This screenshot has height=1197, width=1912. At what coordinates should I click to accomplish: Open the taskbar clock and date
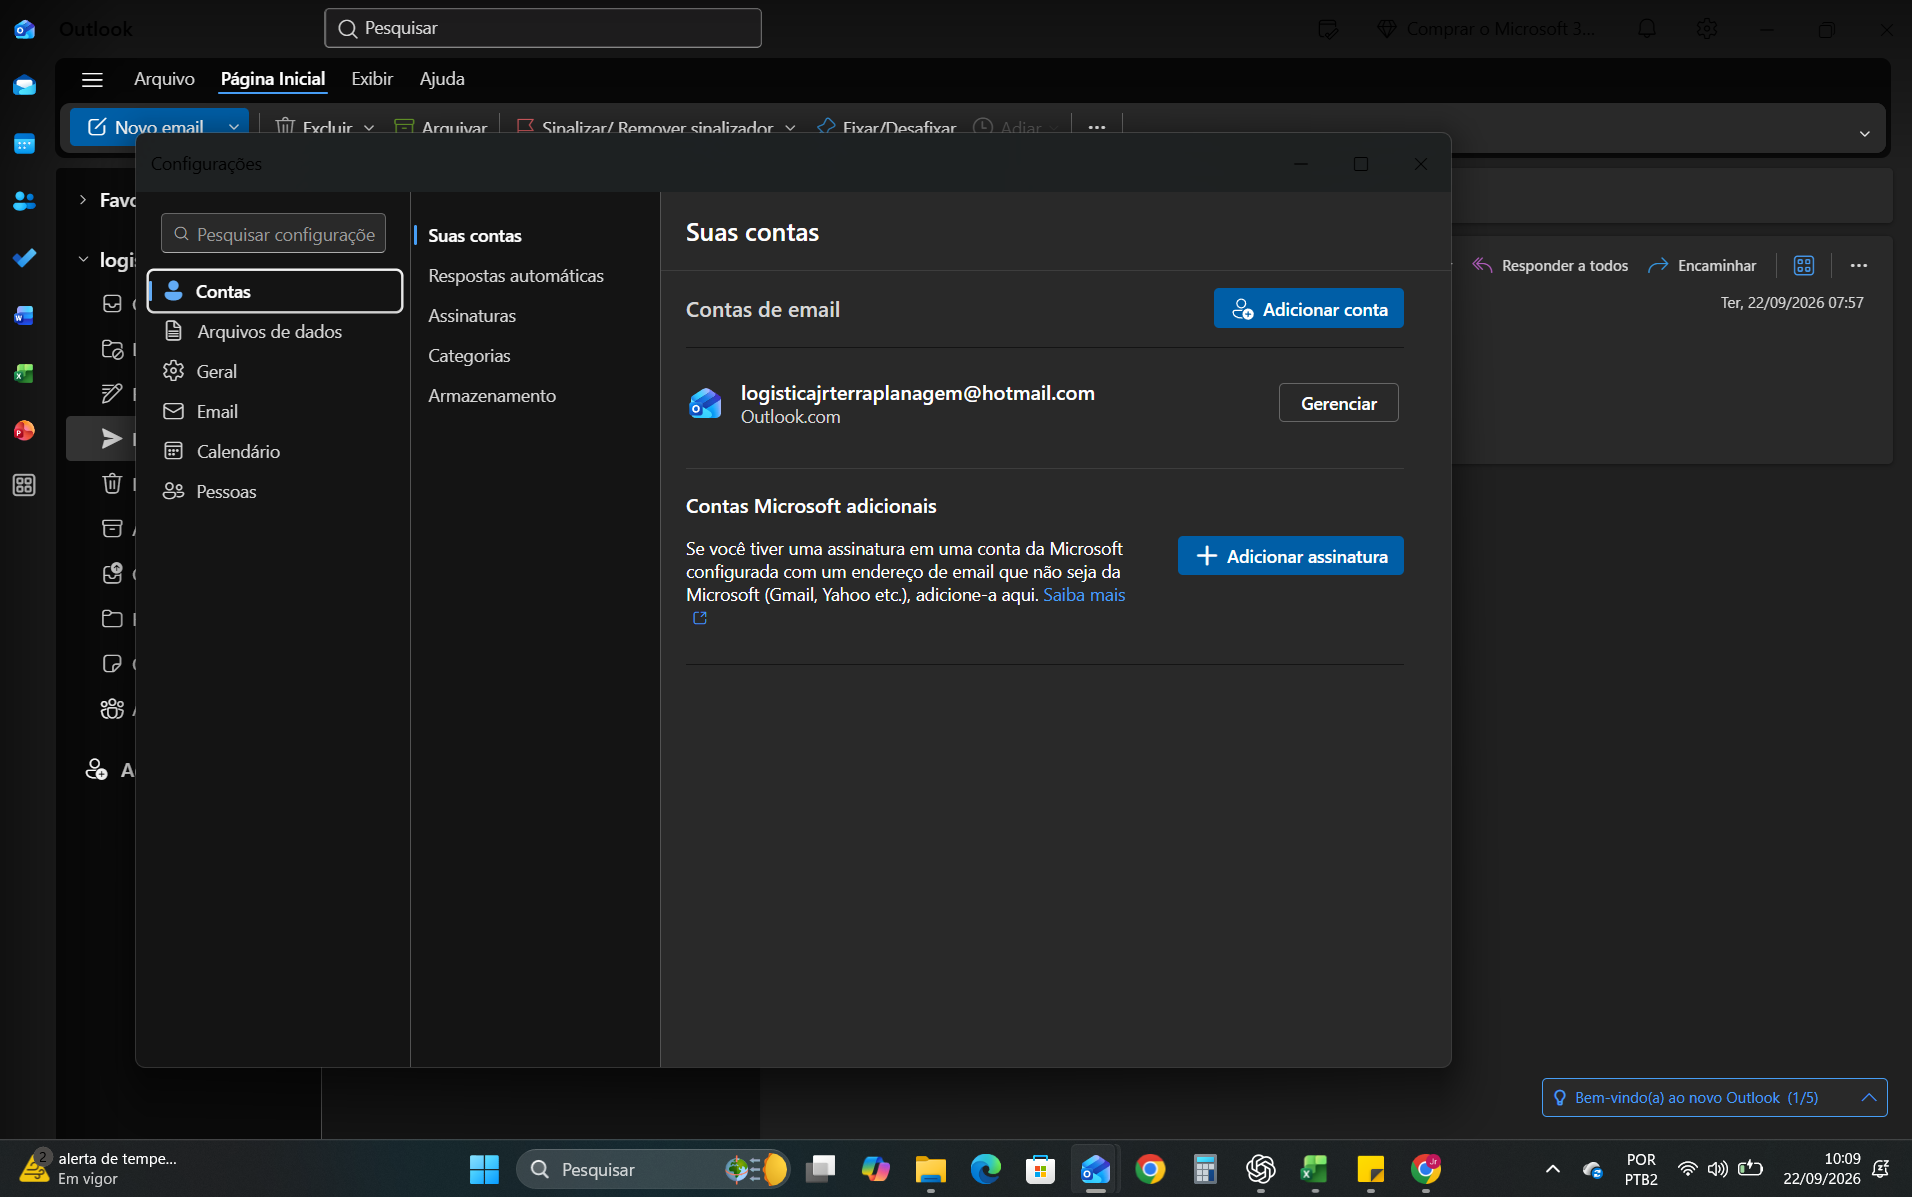click(1822, 1168)
